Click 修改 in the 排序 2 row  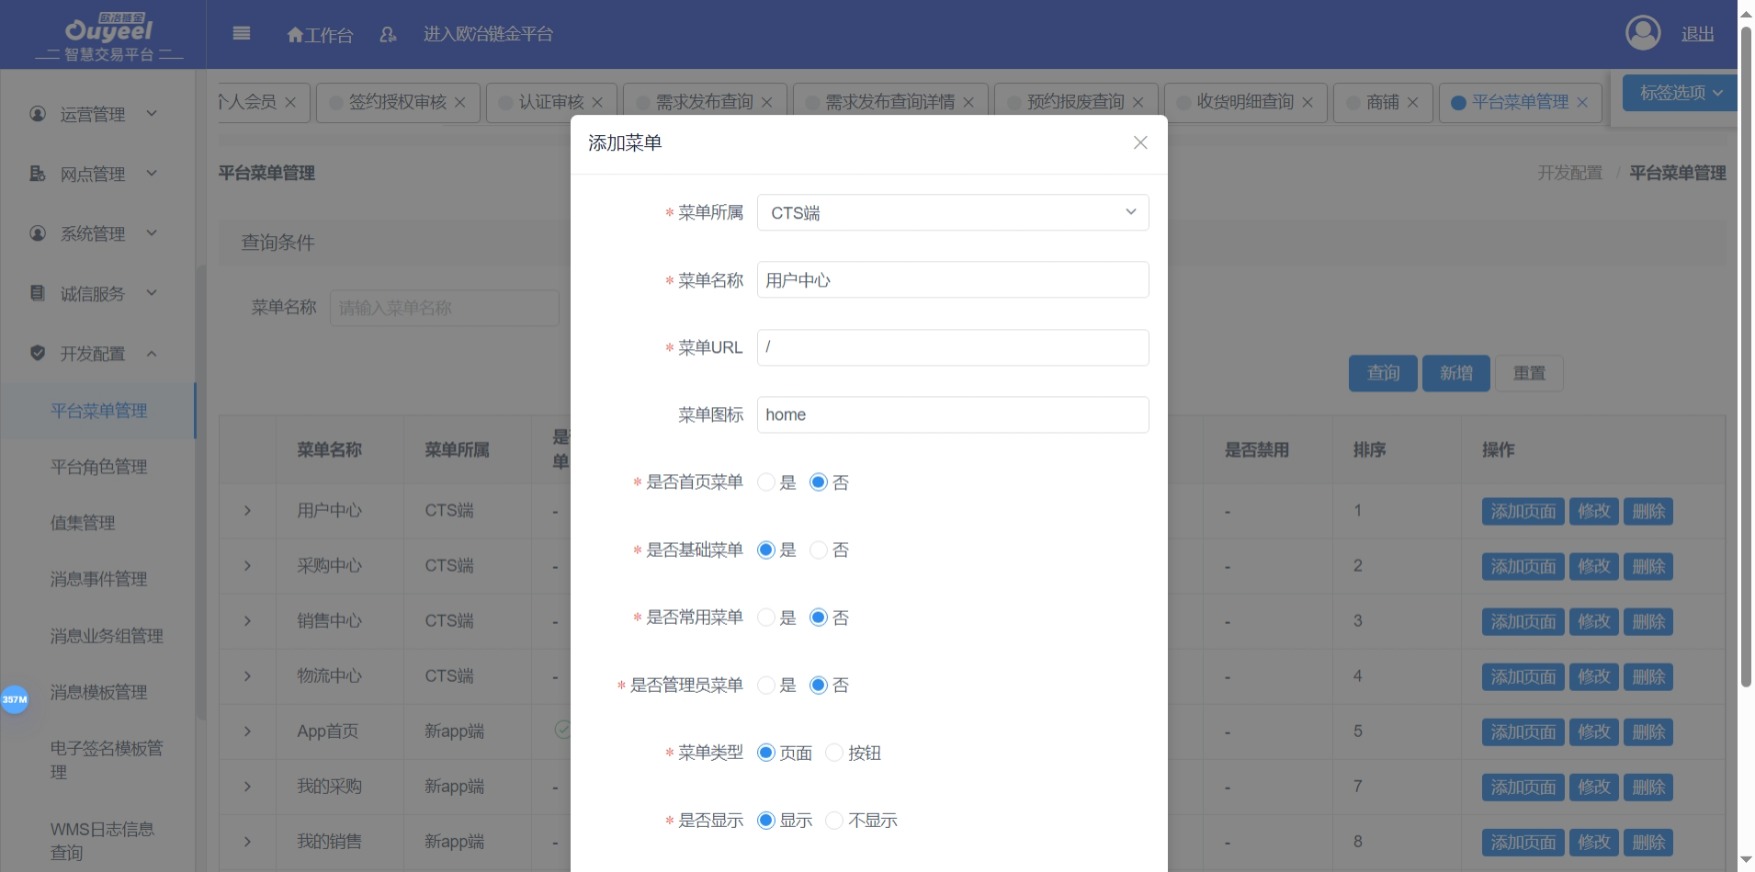click(x=1594, y=567)
